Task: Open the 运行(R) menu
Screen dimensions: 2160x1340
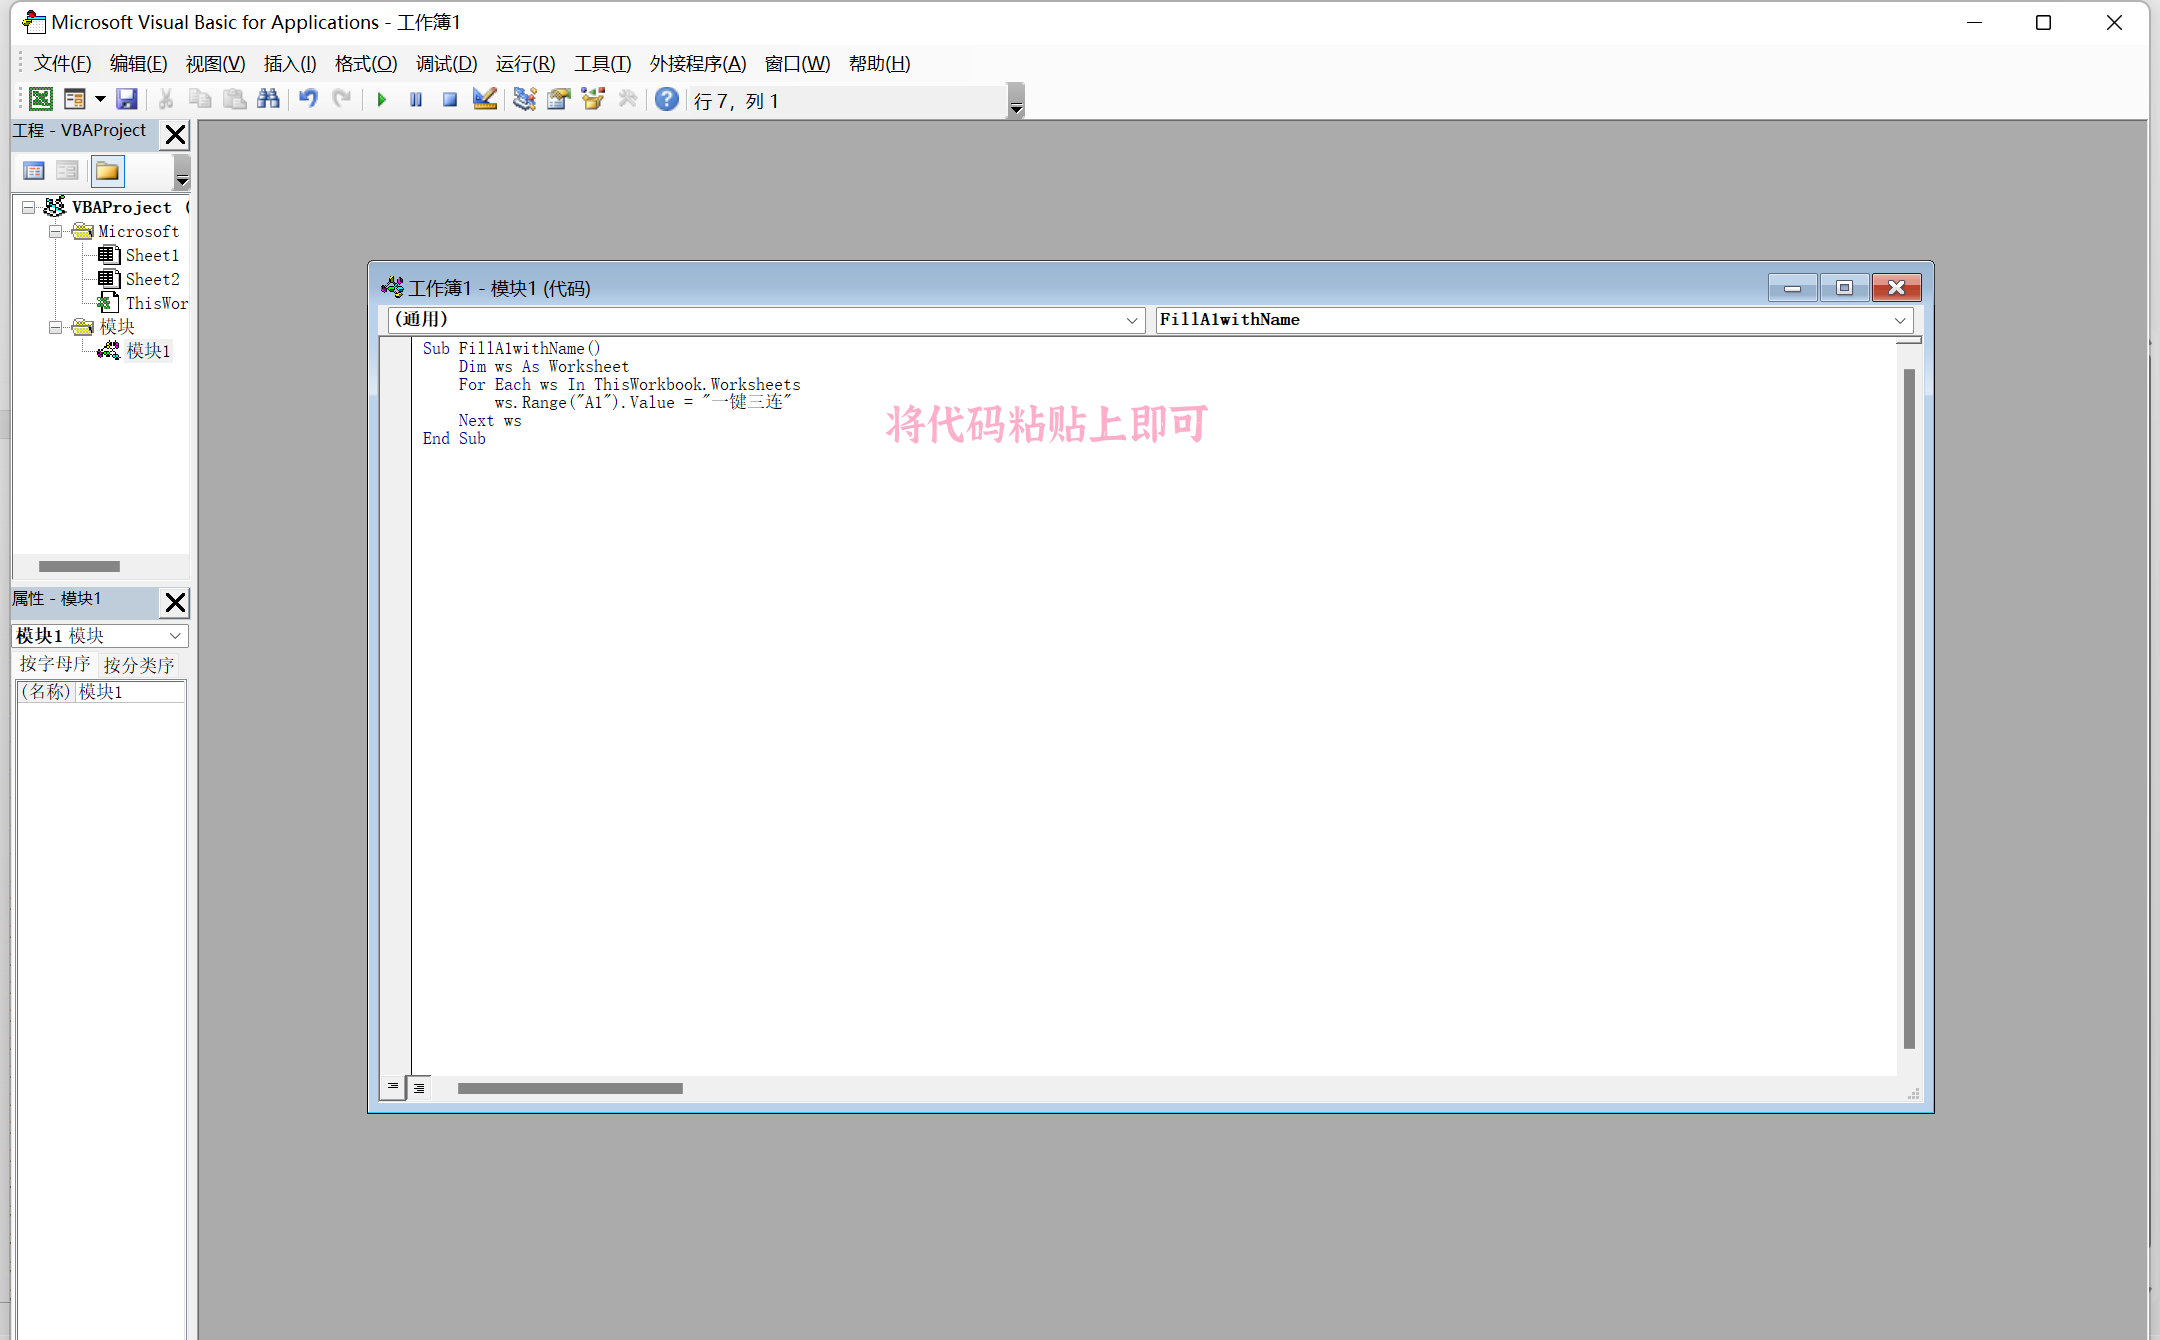Action: (x=524, y=63)
